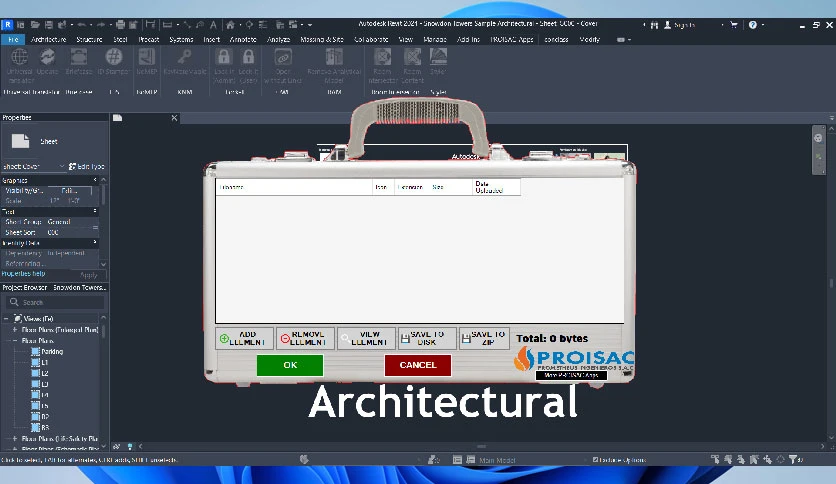The height and width of the screenshot is (484, 836).
Task: Click the green OK button
Action: click(x=290, y=365)
